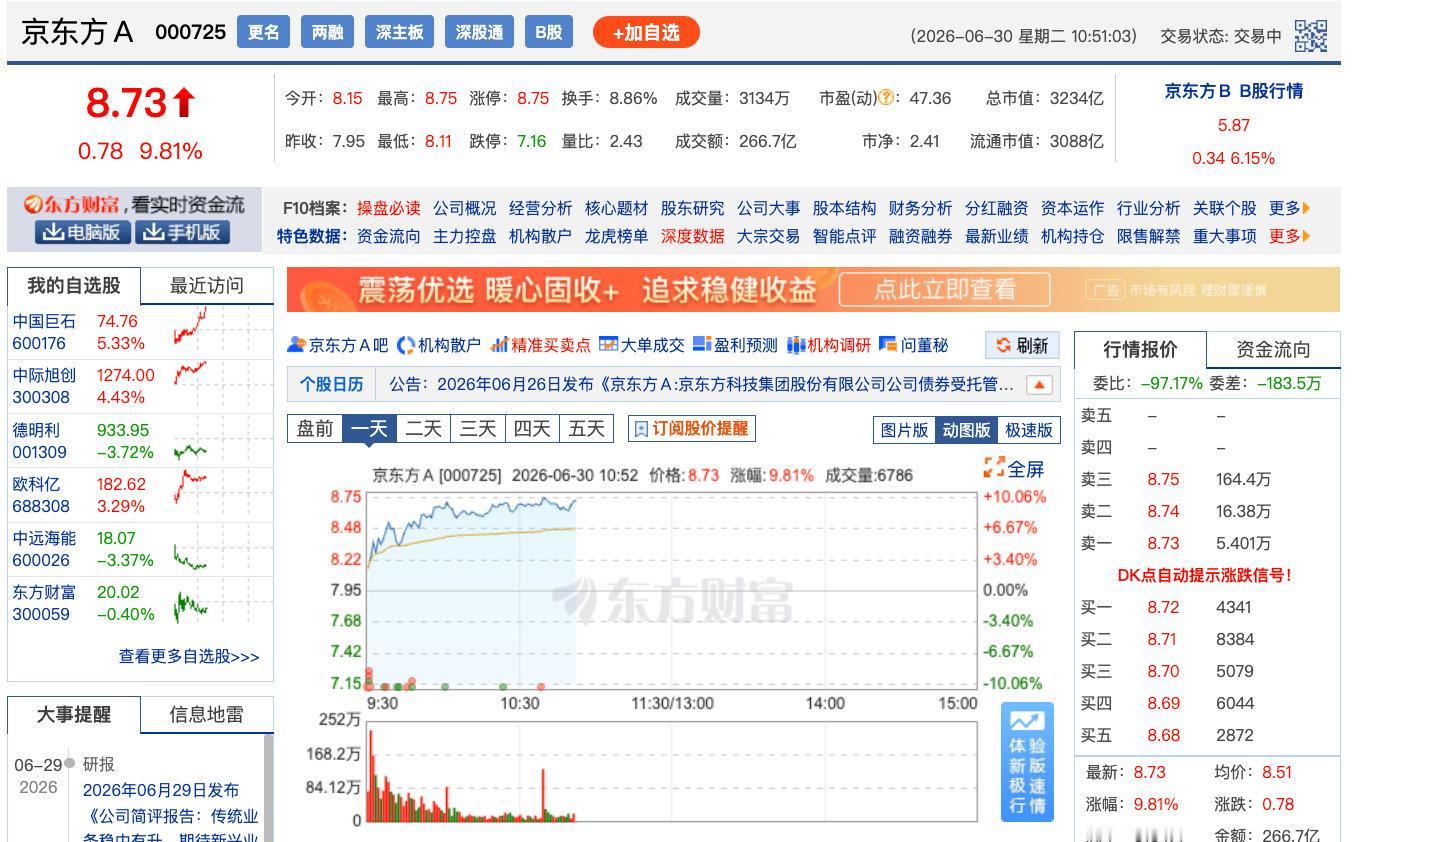
Task: Open 龙虎榜单 link
Action: coord(616,236)
